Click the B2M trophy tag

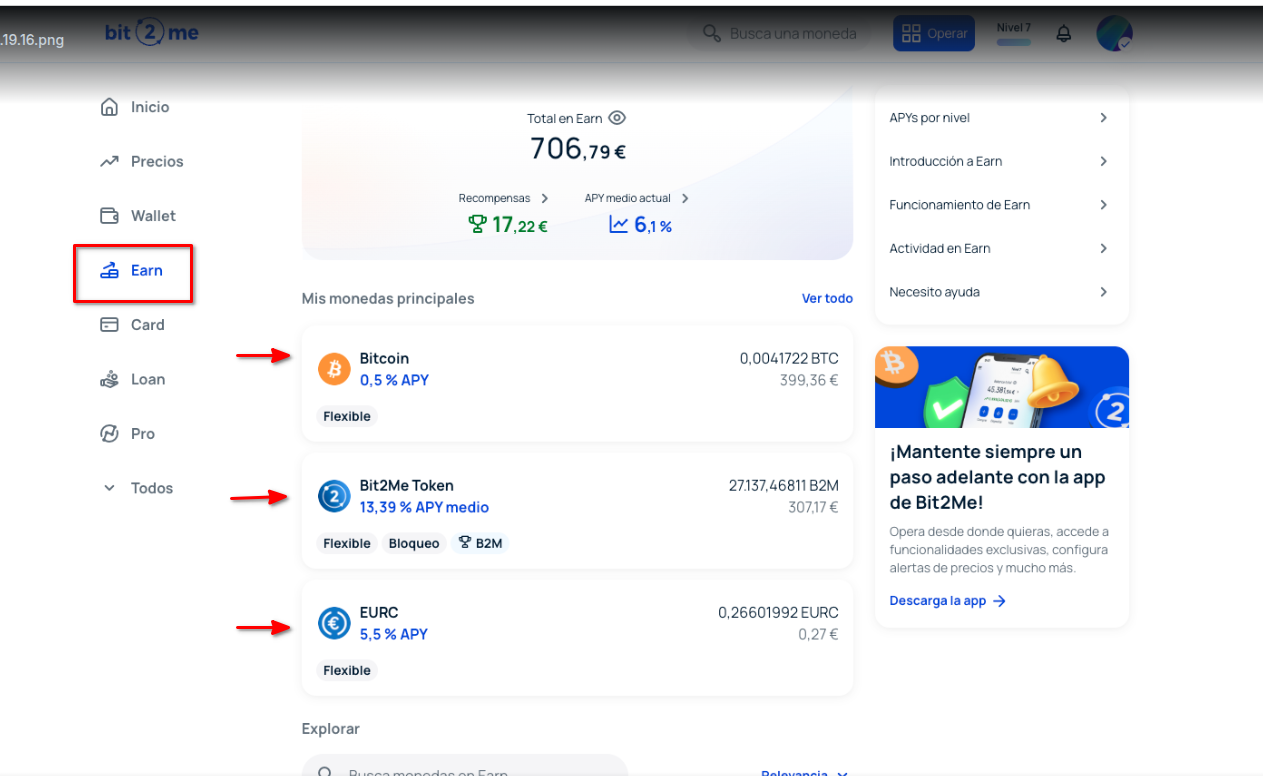[480, 543]
